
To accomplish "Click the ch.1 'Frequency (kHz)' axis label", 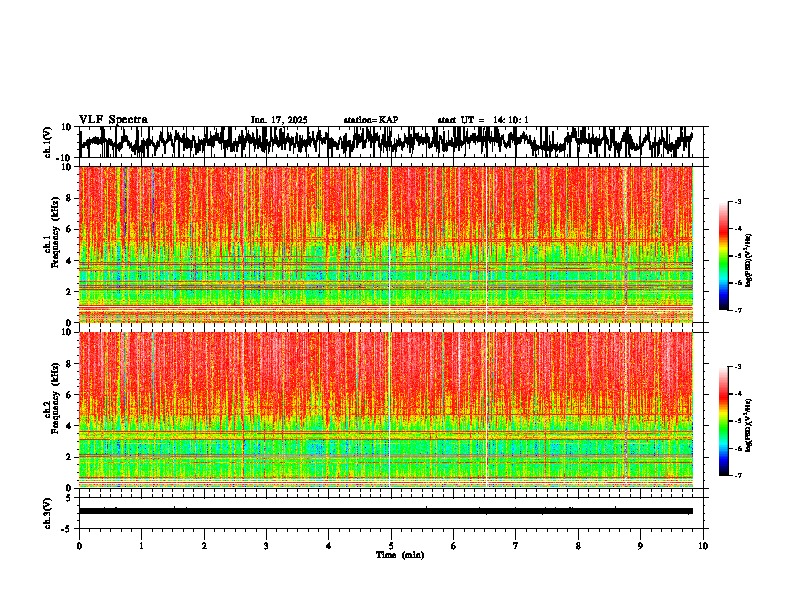I will (56, 233).
